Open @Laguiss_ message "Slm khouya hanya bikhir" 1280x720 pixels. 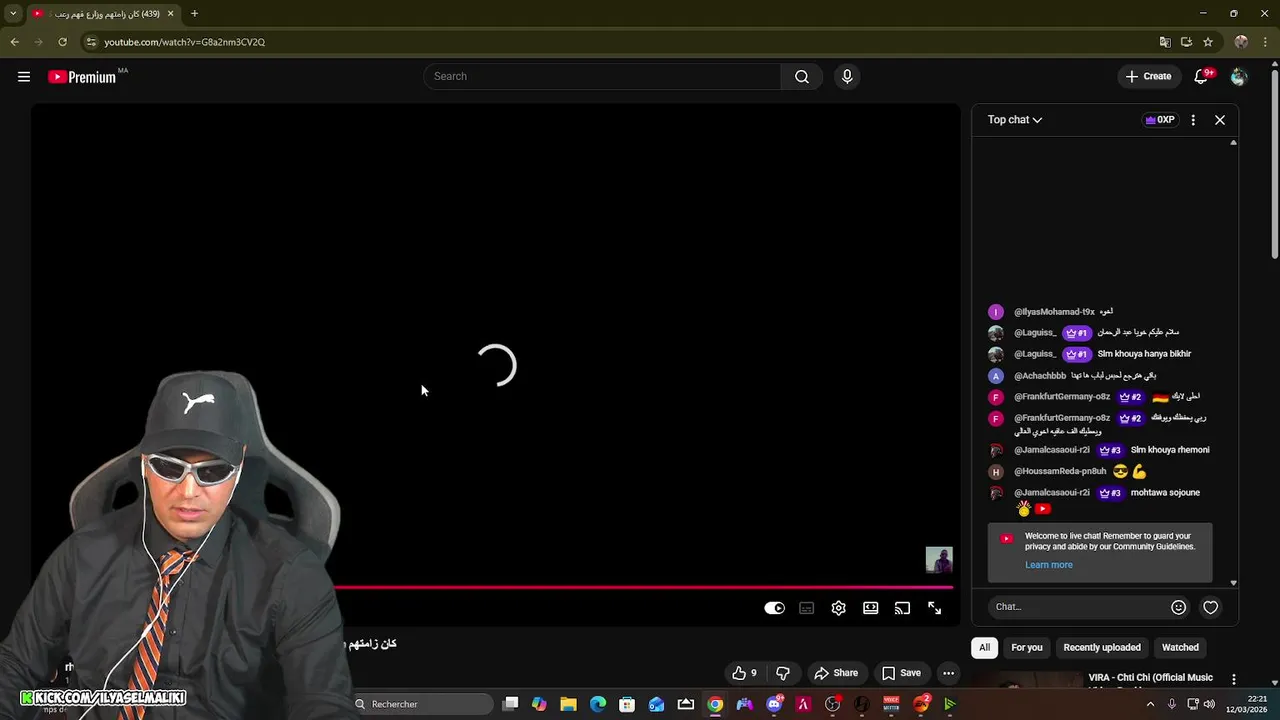tap(1144, 354)
